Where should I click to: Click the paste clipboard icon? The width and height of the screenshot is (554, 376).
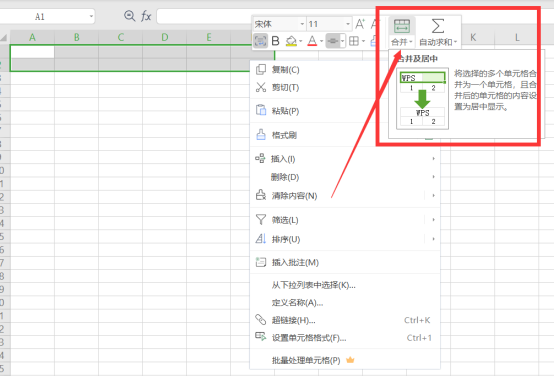(x=261, y=110)
